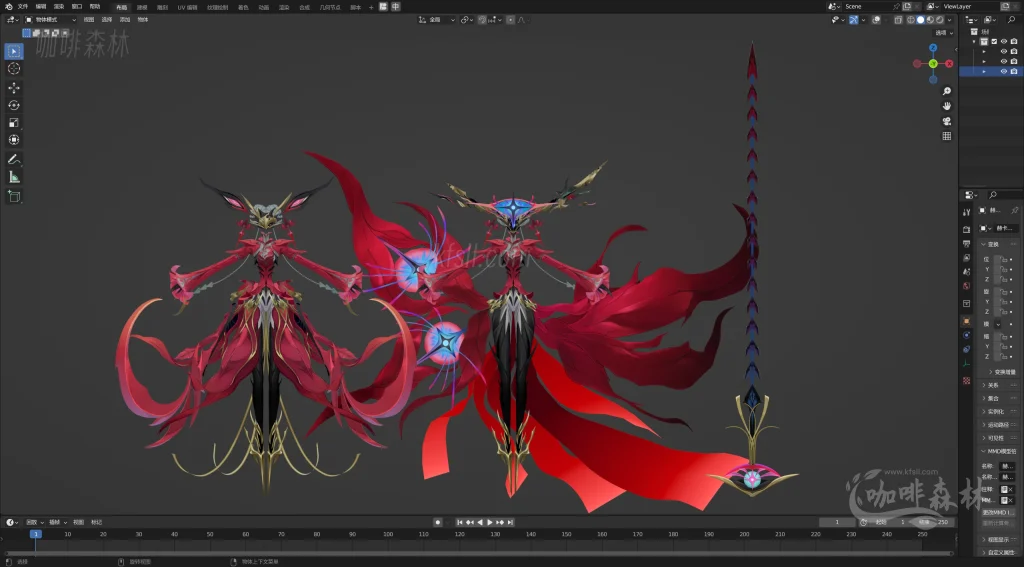Screen dimensions: 1024x567
Task: Play the animation forward
Action: pos(490,522)
